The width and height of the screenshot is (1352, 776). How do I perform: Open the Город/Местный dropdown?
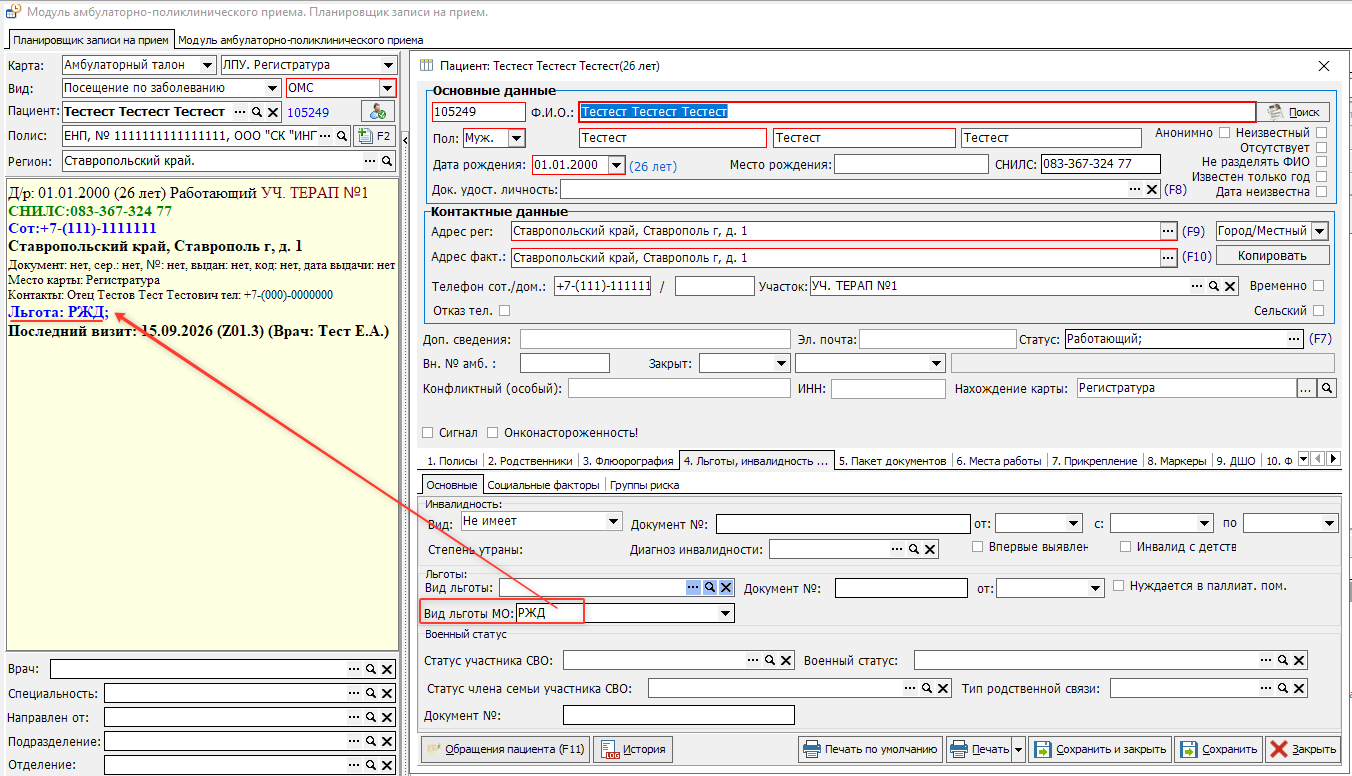[x=1319, y=231]
